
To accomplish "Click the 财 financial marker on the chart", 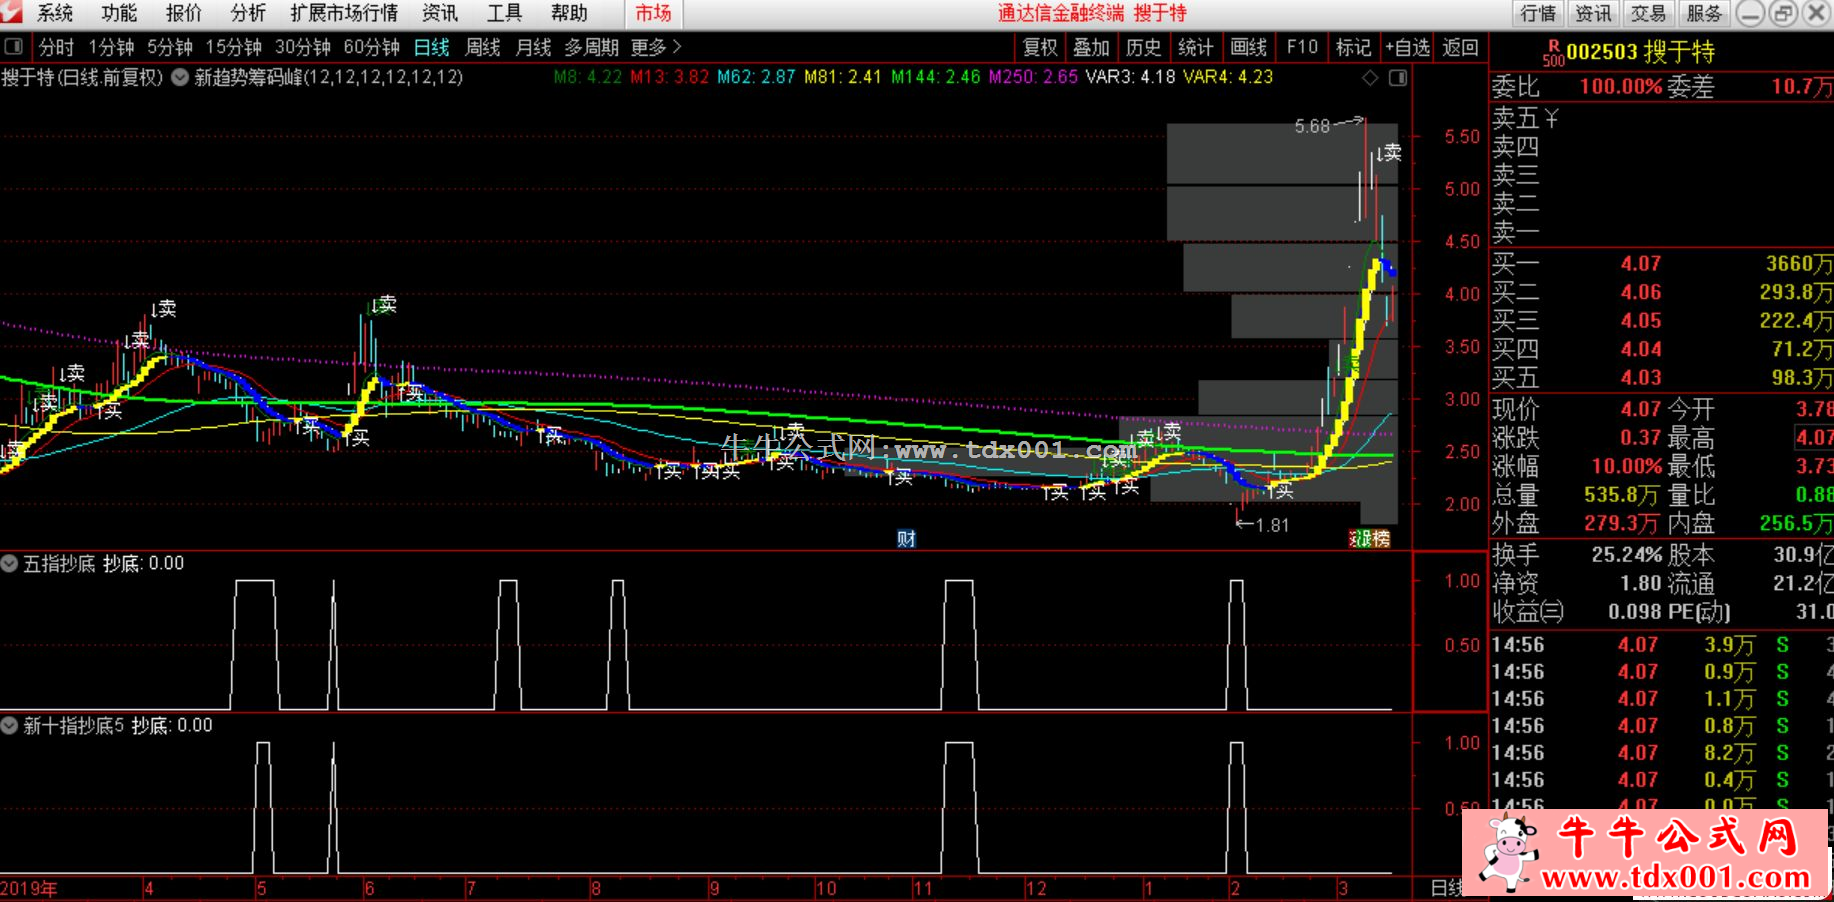I will point(906,539).
